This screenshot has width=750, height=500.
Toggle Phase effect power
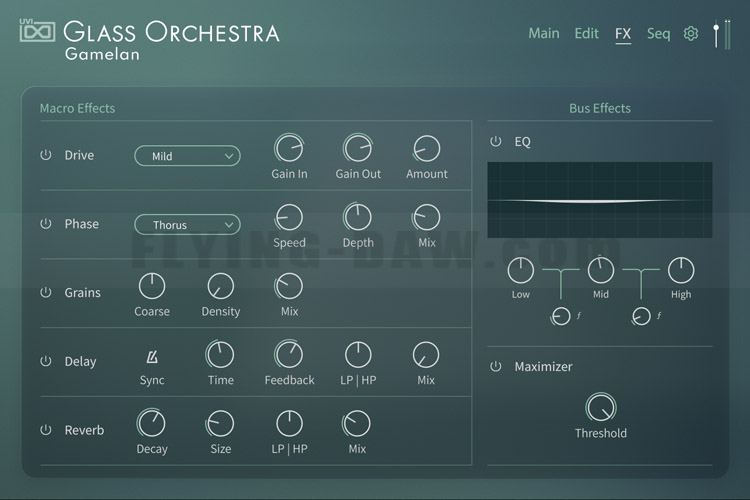click(x=45, y=223)
